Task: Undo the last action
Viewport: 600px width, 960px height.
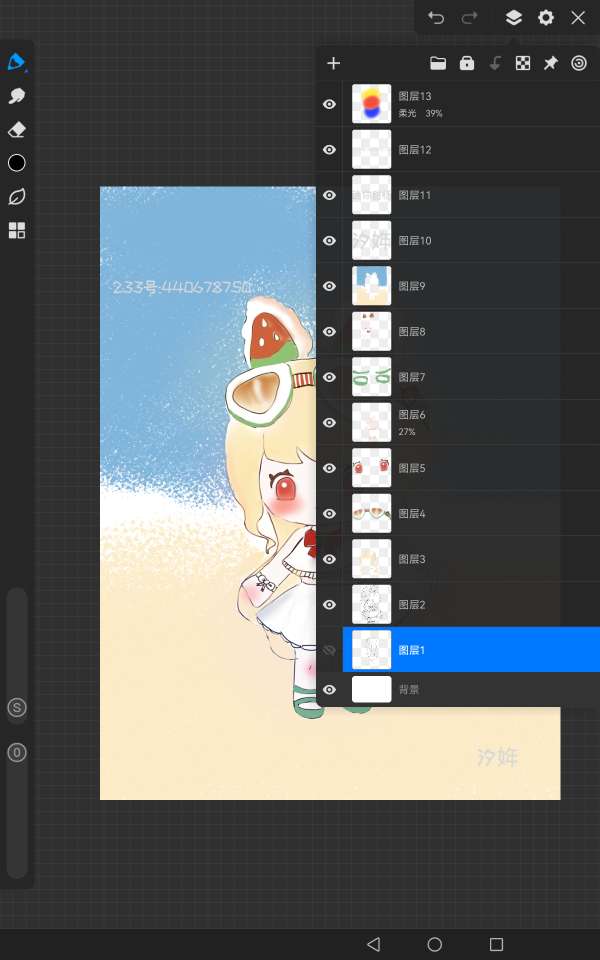Action: coord(436,18)
